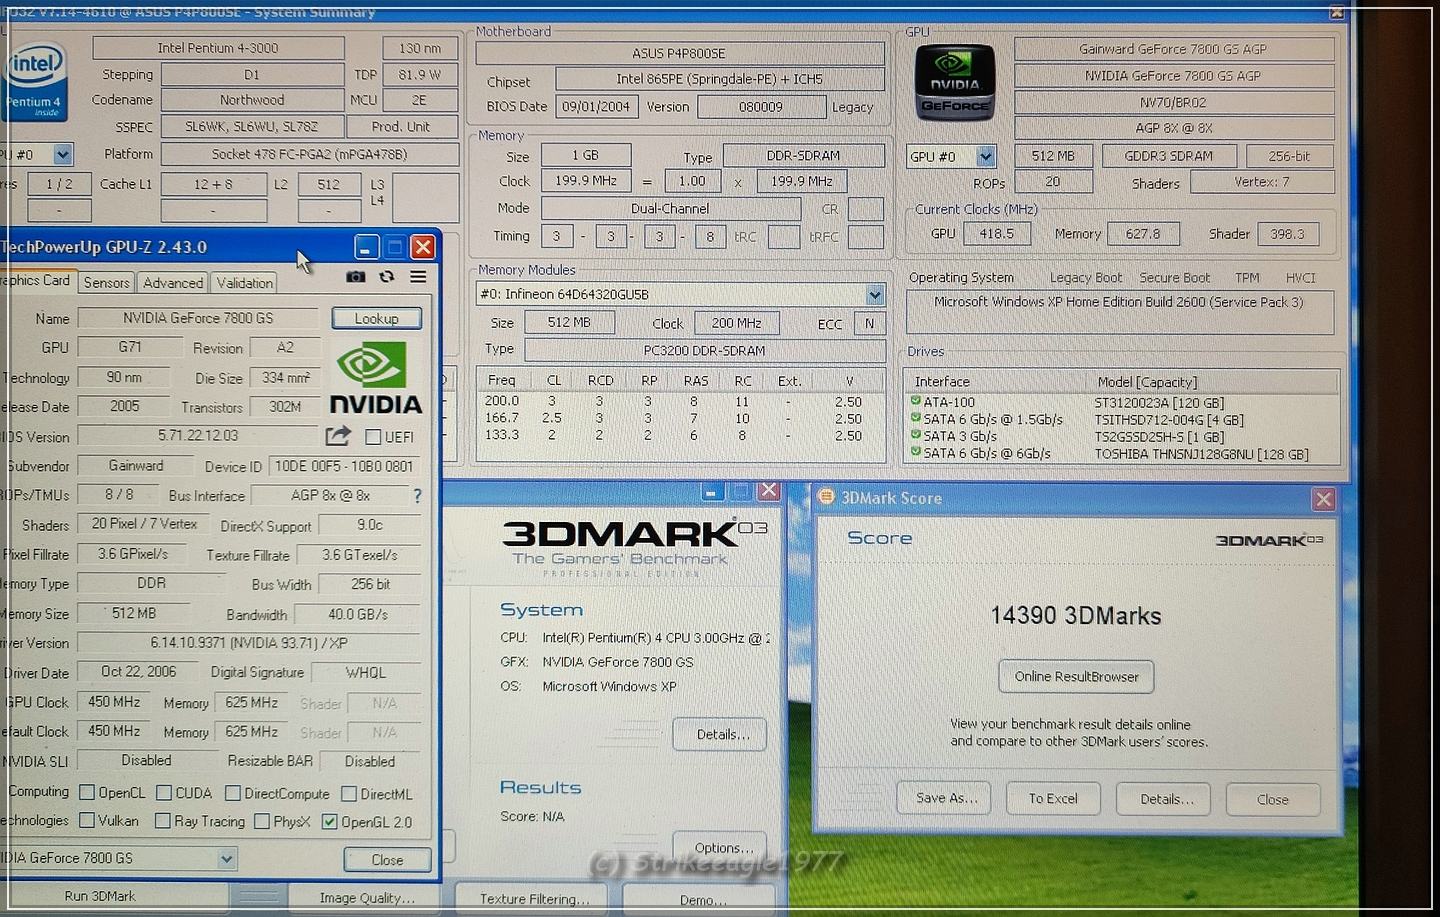Click the Driver Version field in GPU-Z
Viewport: 1440px width, 917px height.
(249, 643)
